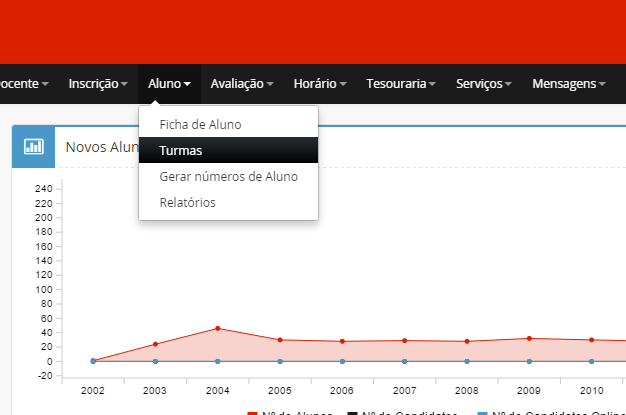Open the partially visible Docente menu
The width and height of the screenshot is (626, 415).
[24, 84]
